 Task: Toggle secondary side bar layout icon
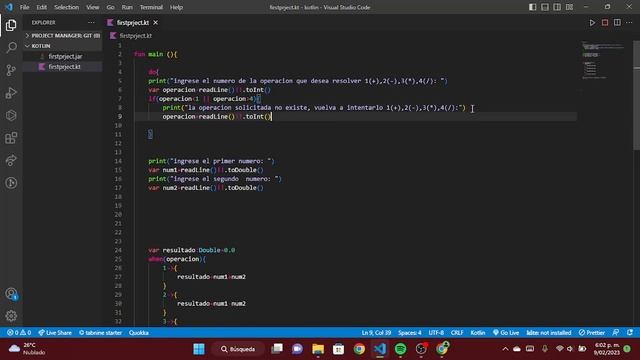click(557, 7)
